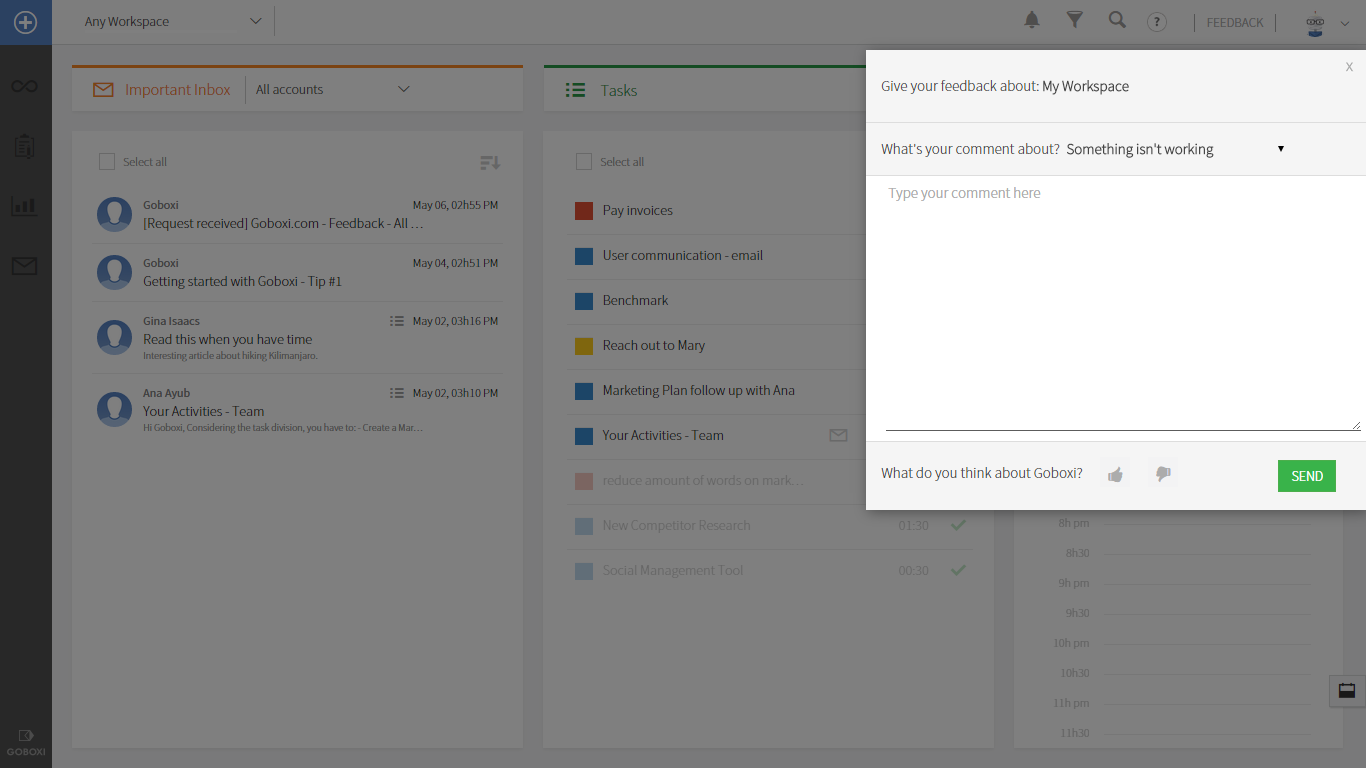
Task: Click the thumbs up rating icon
Action: click(x=1115, y=474)
